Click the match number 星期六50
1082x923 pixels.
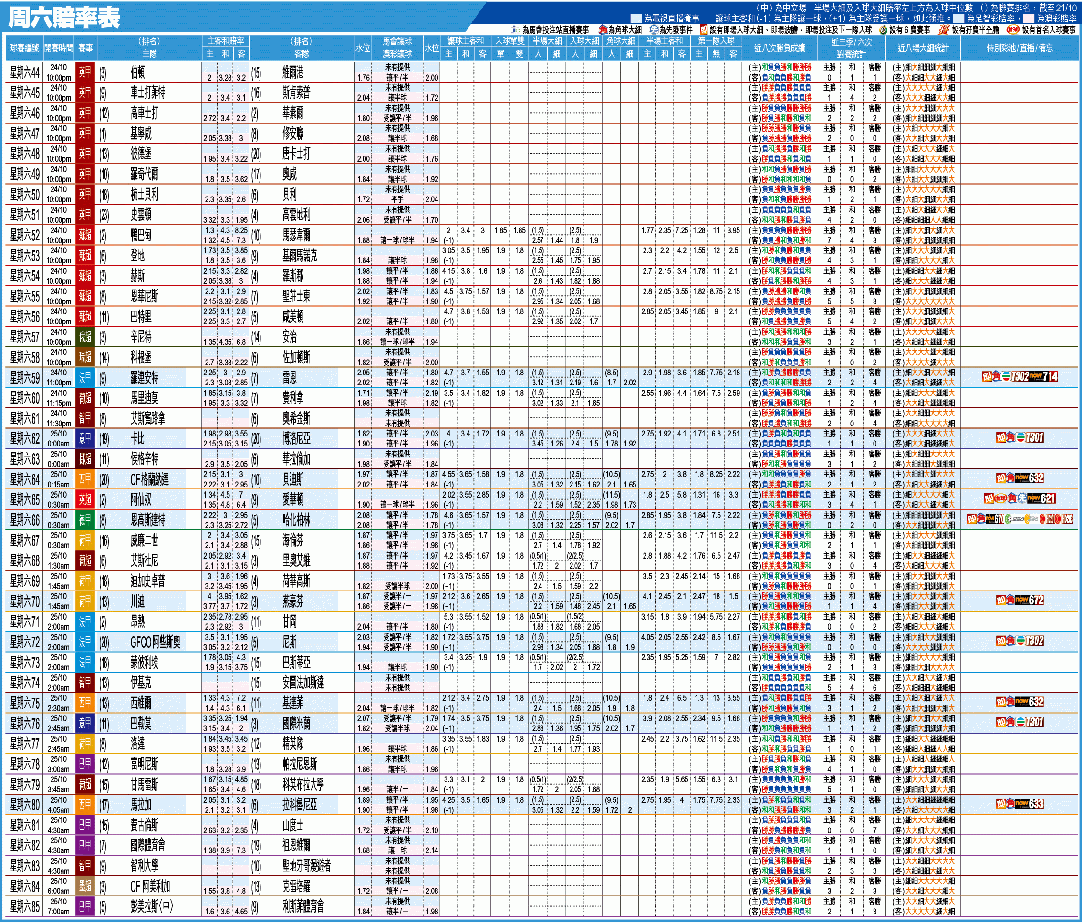[25, 195]
